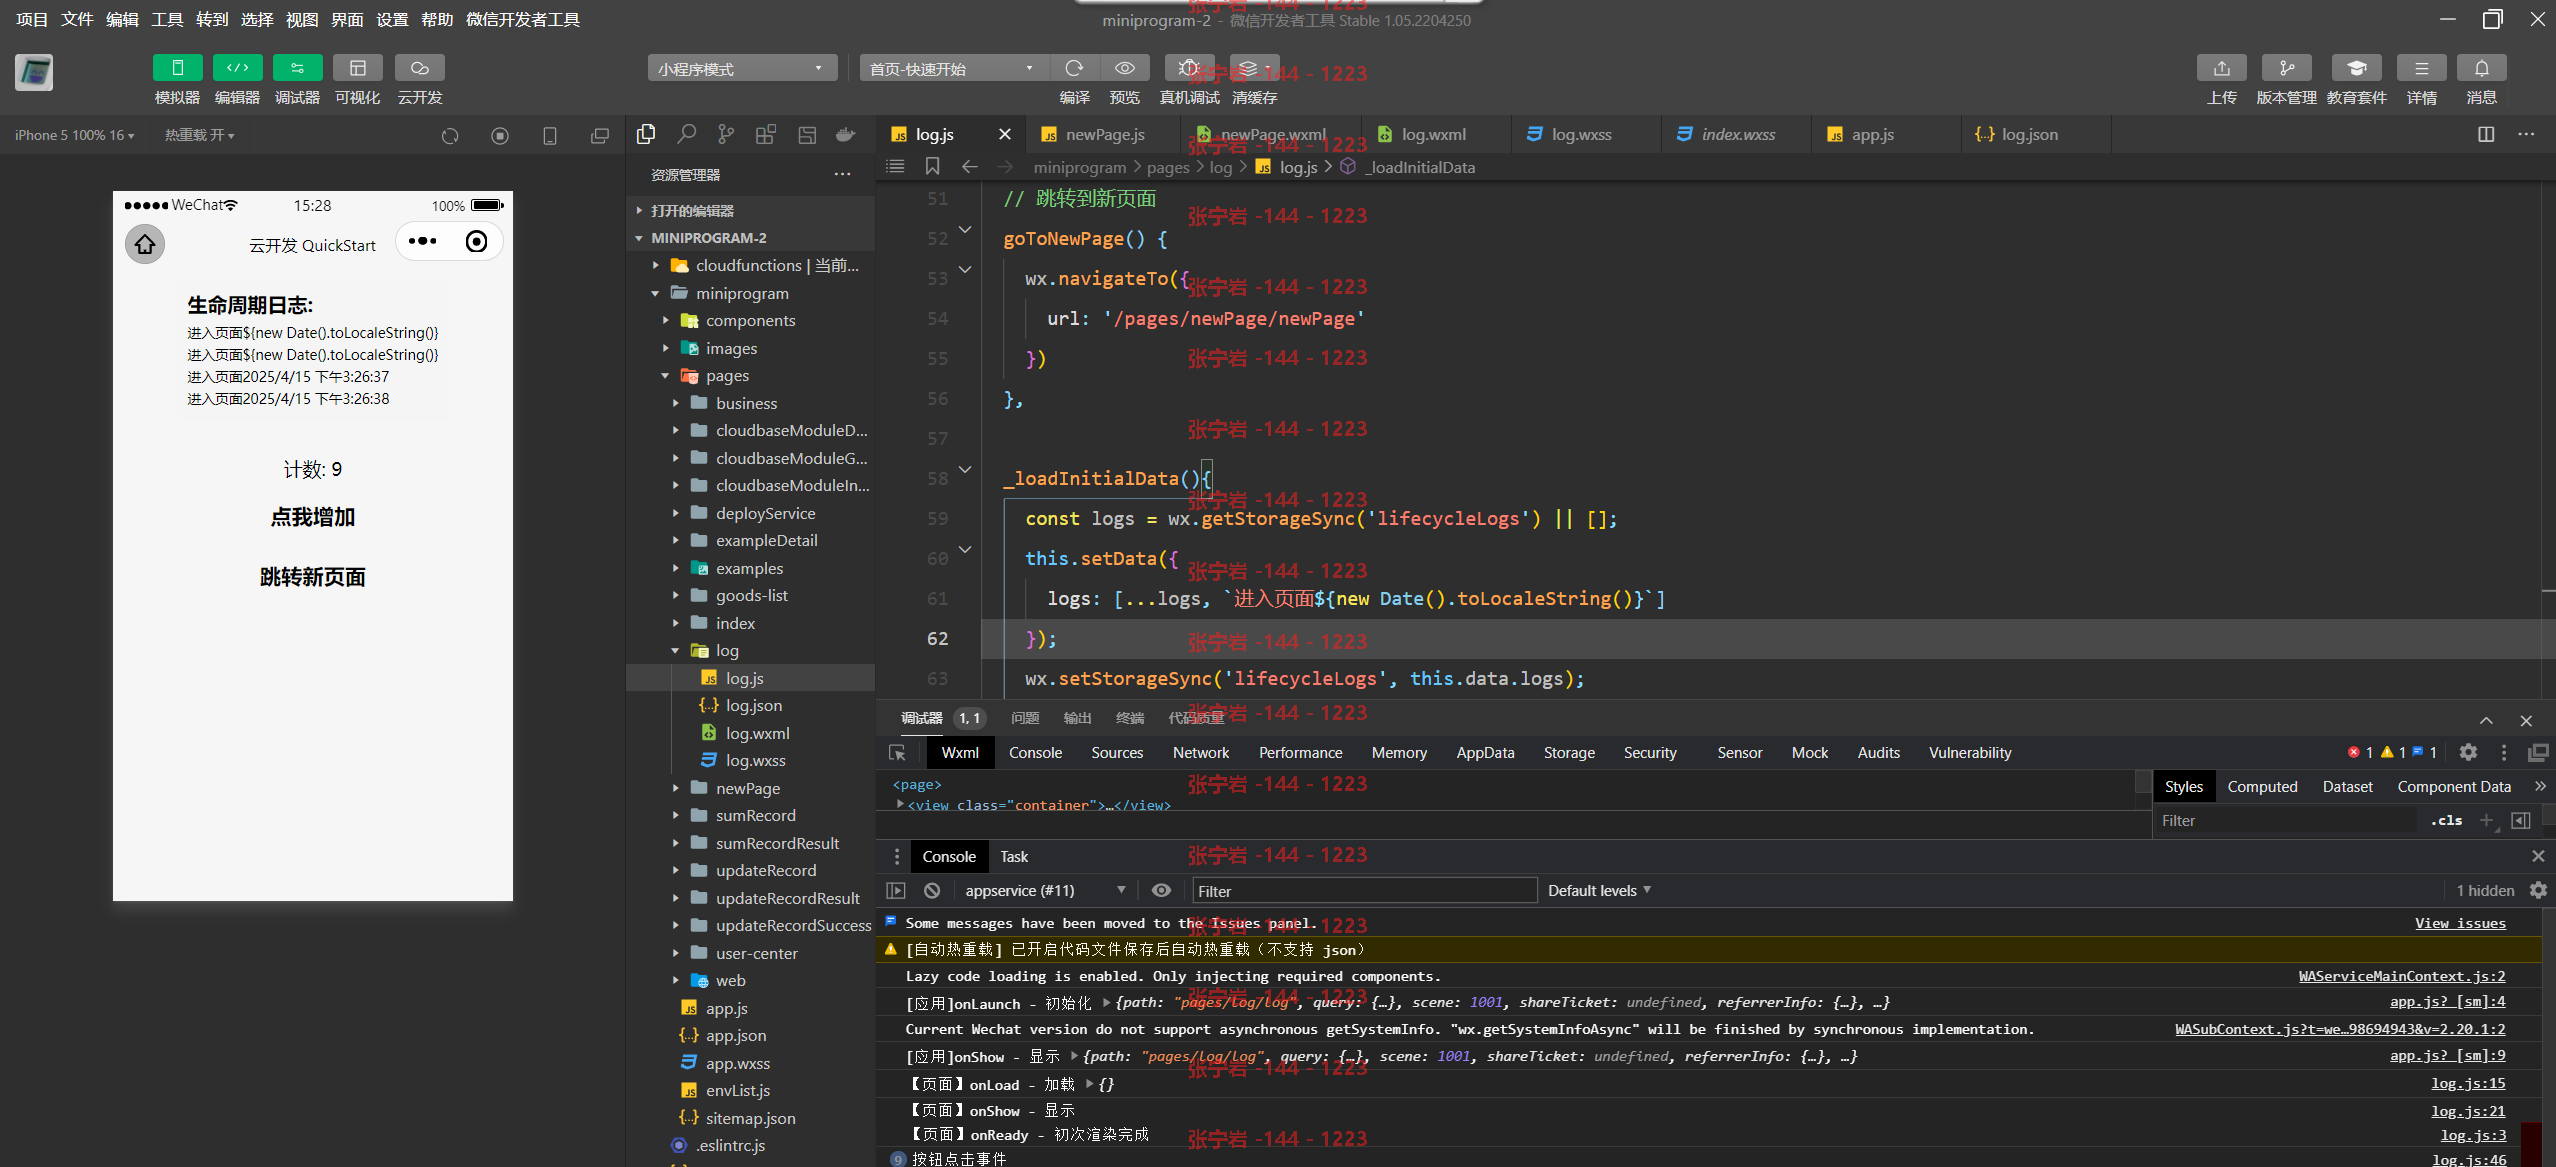Image resolution: width=2556 pixels, height=1167 pixels.
Task: Open the Cloud Development console
Action: click(419, 68)
